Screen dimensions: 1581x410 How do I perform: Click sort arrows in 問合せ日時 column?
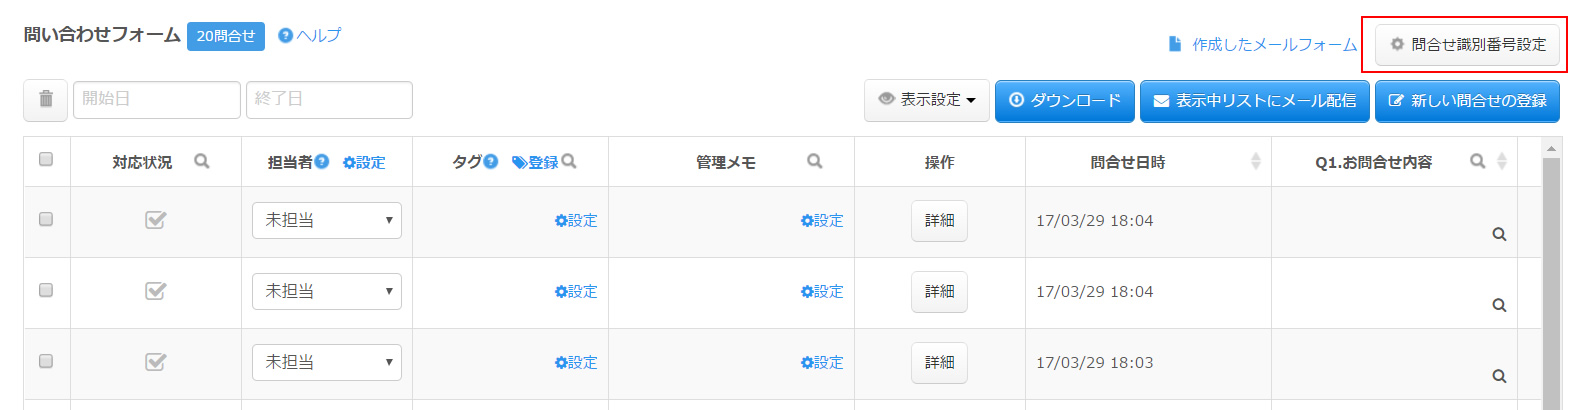[x=1255, y=162]
